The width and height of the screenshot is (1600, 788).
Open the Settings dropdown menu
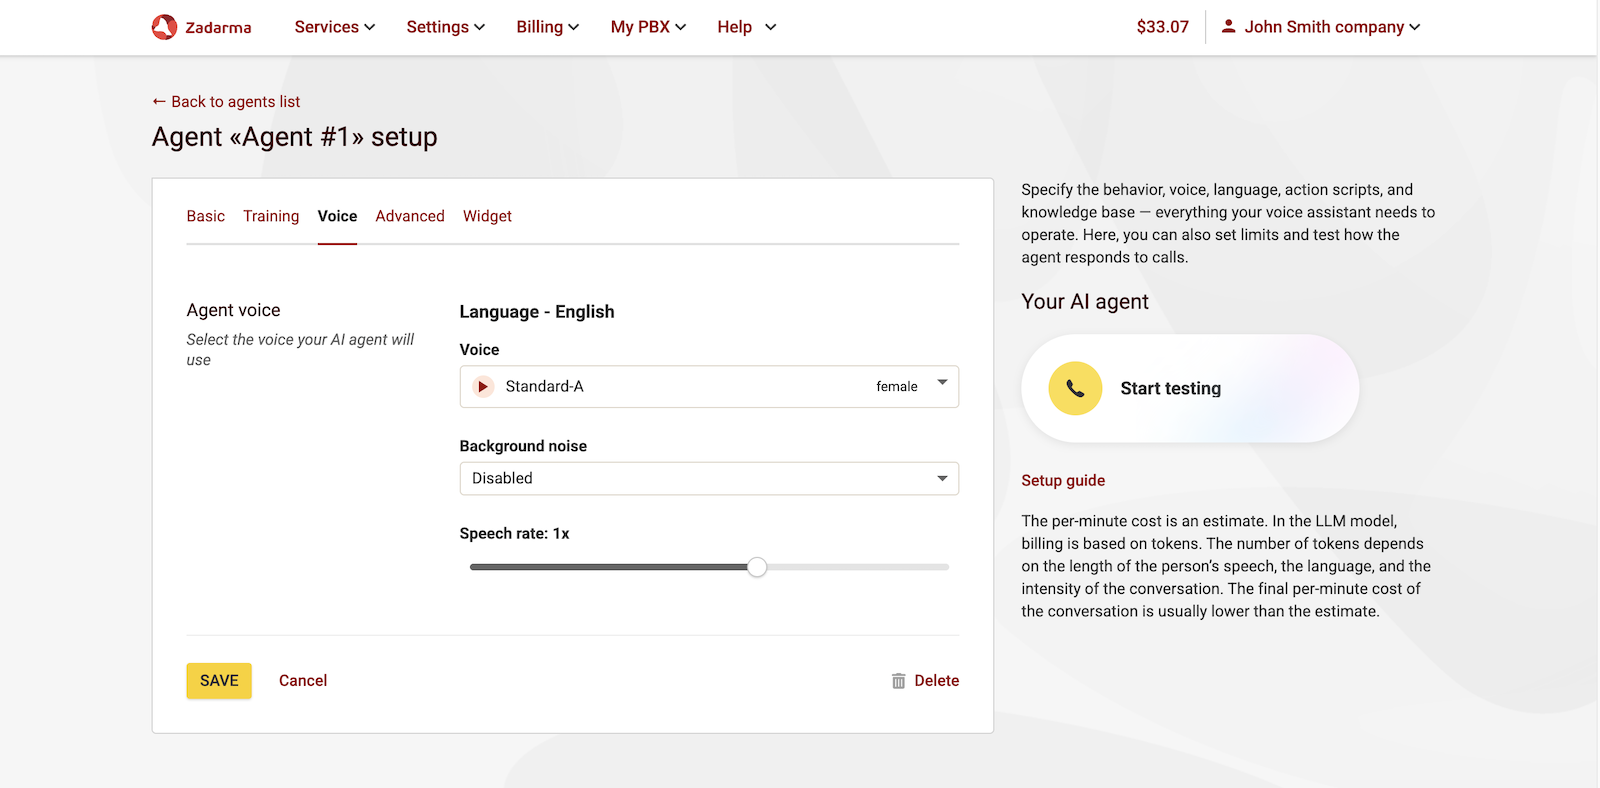pyautogui.click(x=446, y=27)
